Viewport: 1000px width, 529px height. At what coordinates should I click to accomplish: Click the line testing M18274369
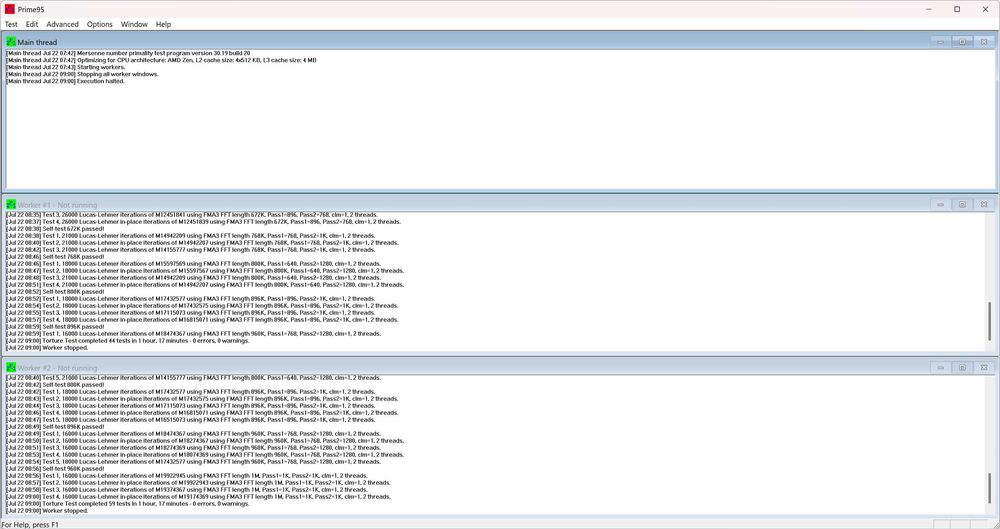(x=193, y=447)
